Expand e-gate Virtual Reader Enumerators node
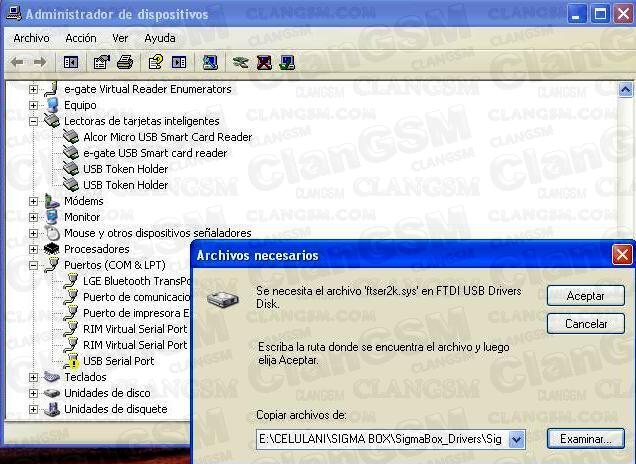Viewport: 636px width, 464px height. coord(33,89)
